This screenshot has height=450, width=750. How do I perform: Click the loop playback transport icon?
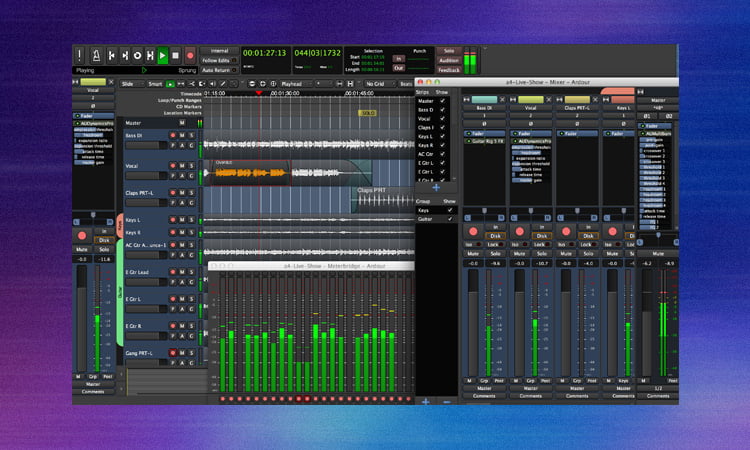(x=138, y=56)
